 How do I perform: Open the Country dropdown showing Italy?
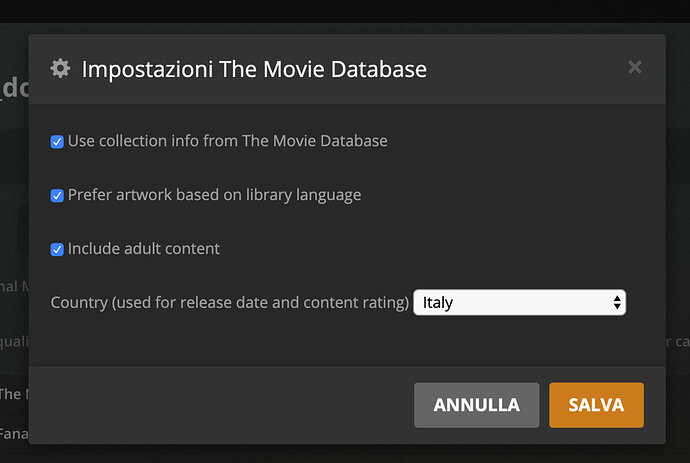[519, 302]
